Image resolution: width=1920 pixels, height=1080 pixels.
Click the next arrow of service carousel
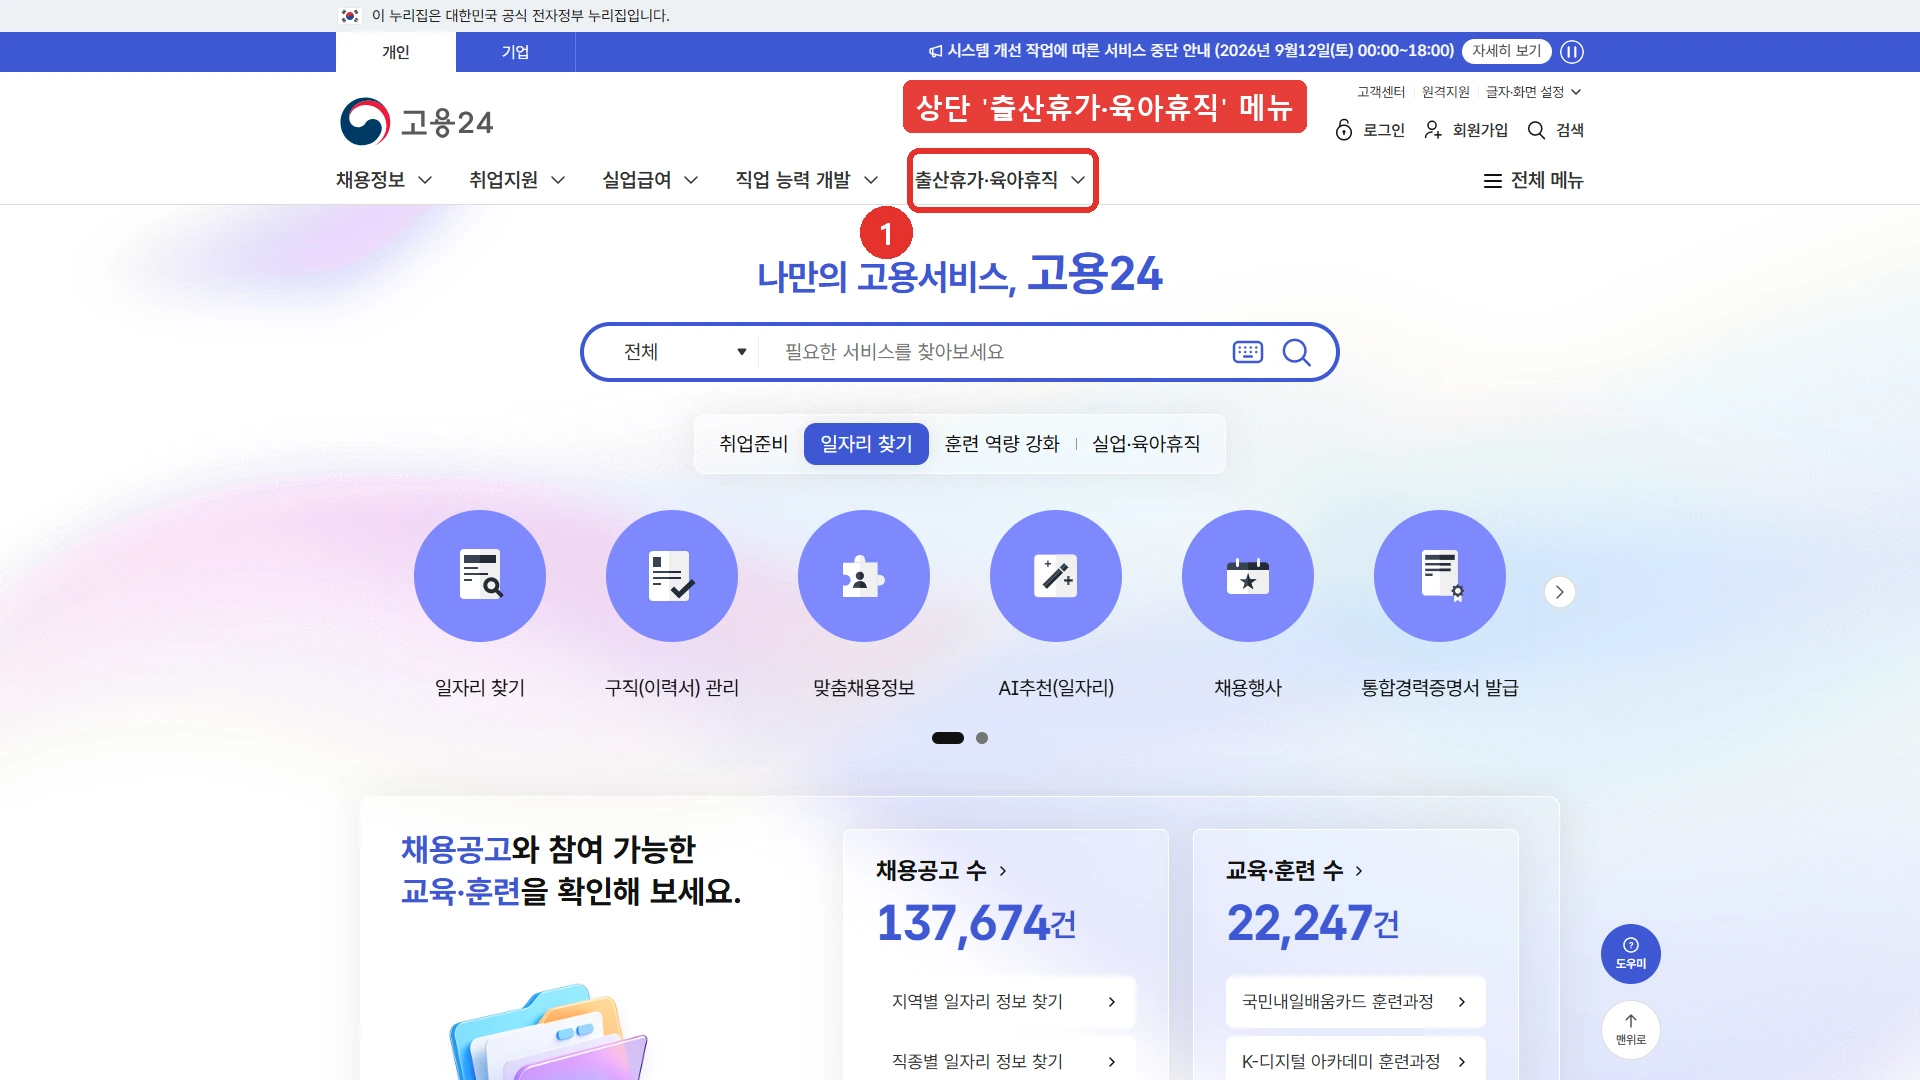tap(1560, 592)
